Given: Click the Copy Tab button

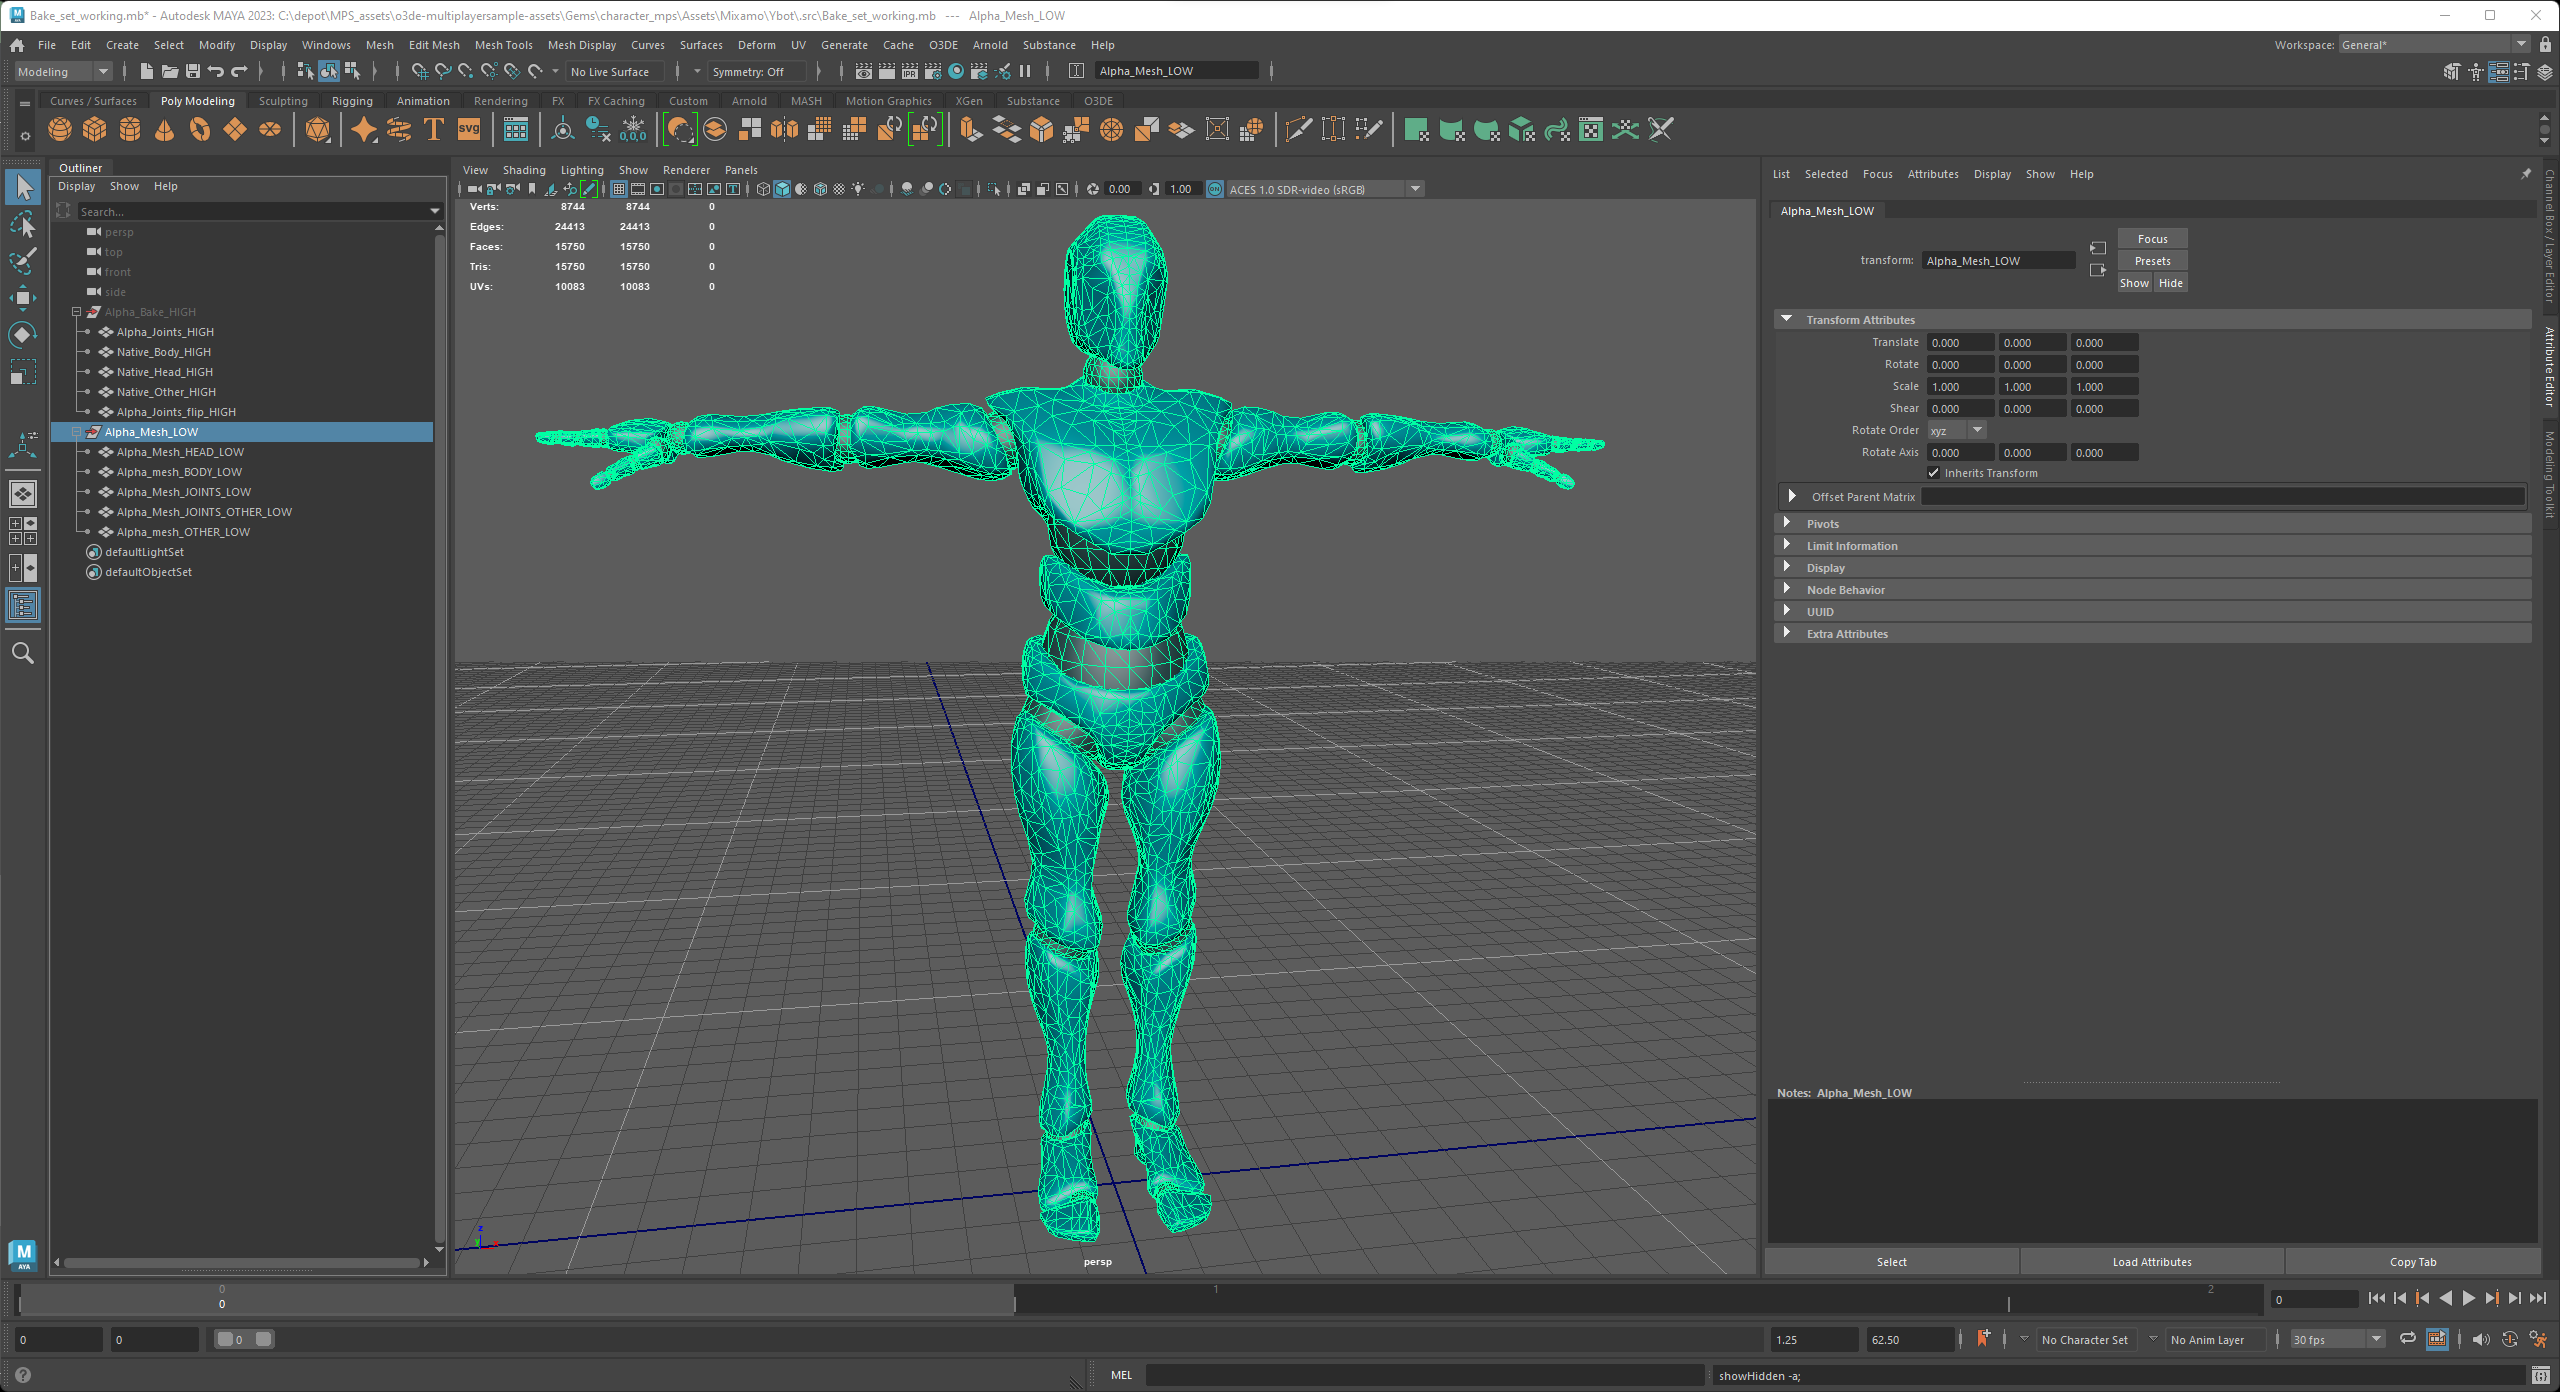Looking at the screenshot, I should 2413,1262.
